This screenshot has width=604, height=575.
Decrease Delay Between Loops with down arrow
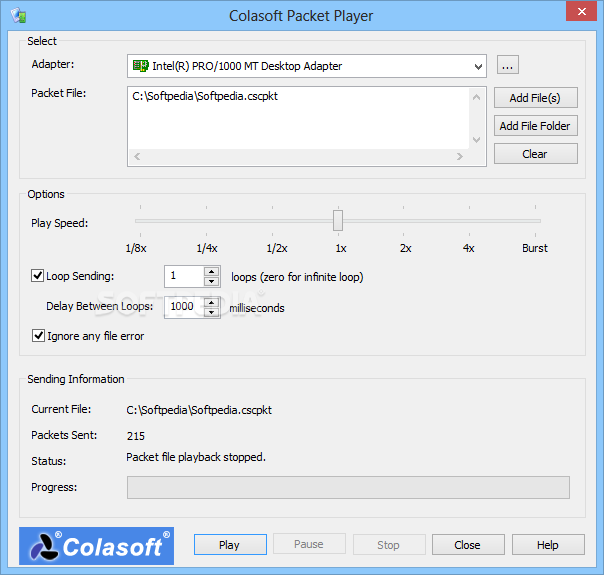pos(211,312)
